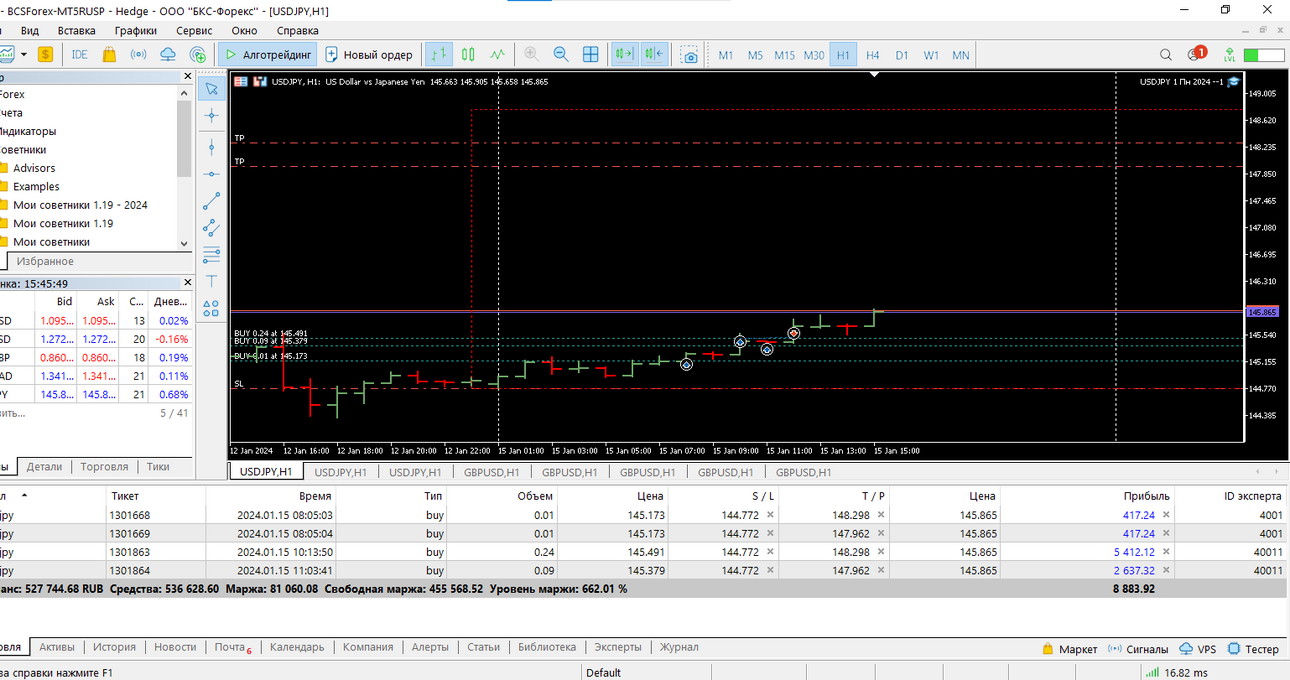
Task: Open the IDE MetaEditor button
Action: coord(80,54)
